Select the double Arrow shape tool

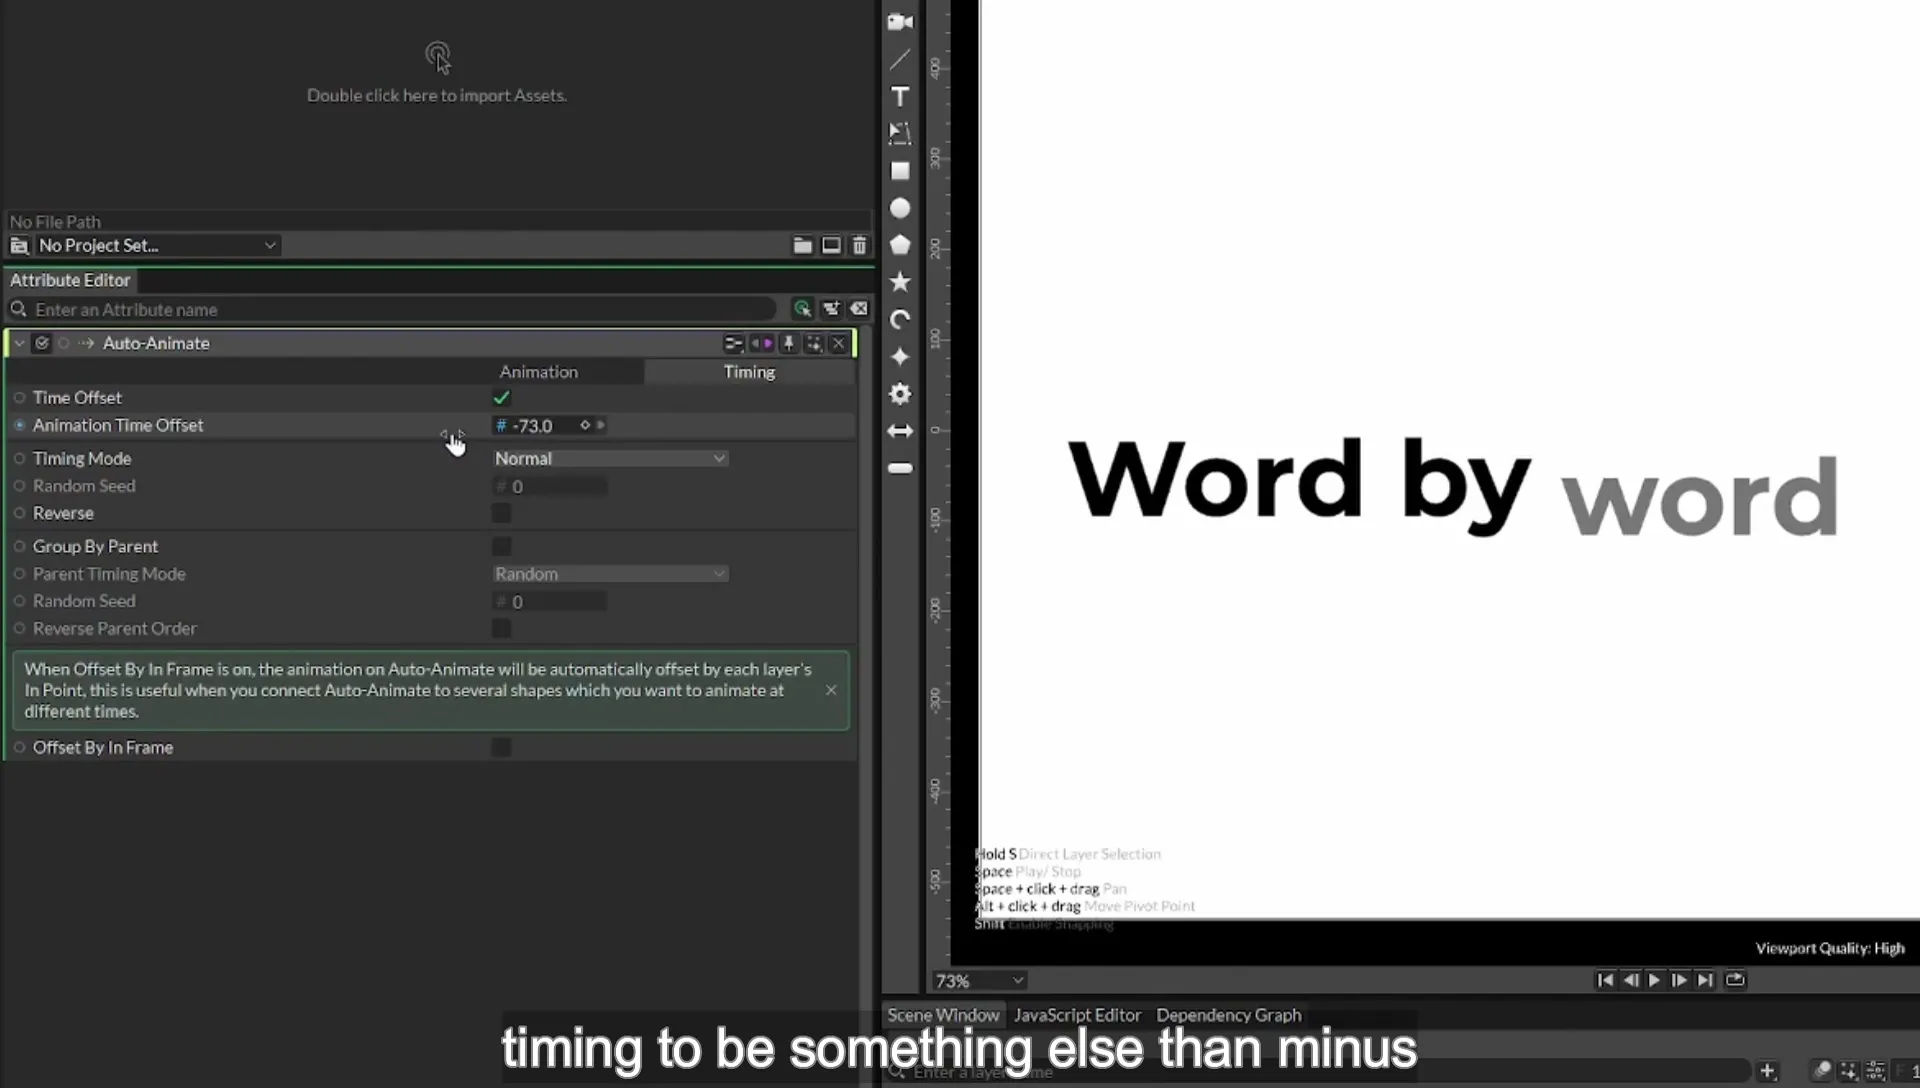tap(900, 431)
